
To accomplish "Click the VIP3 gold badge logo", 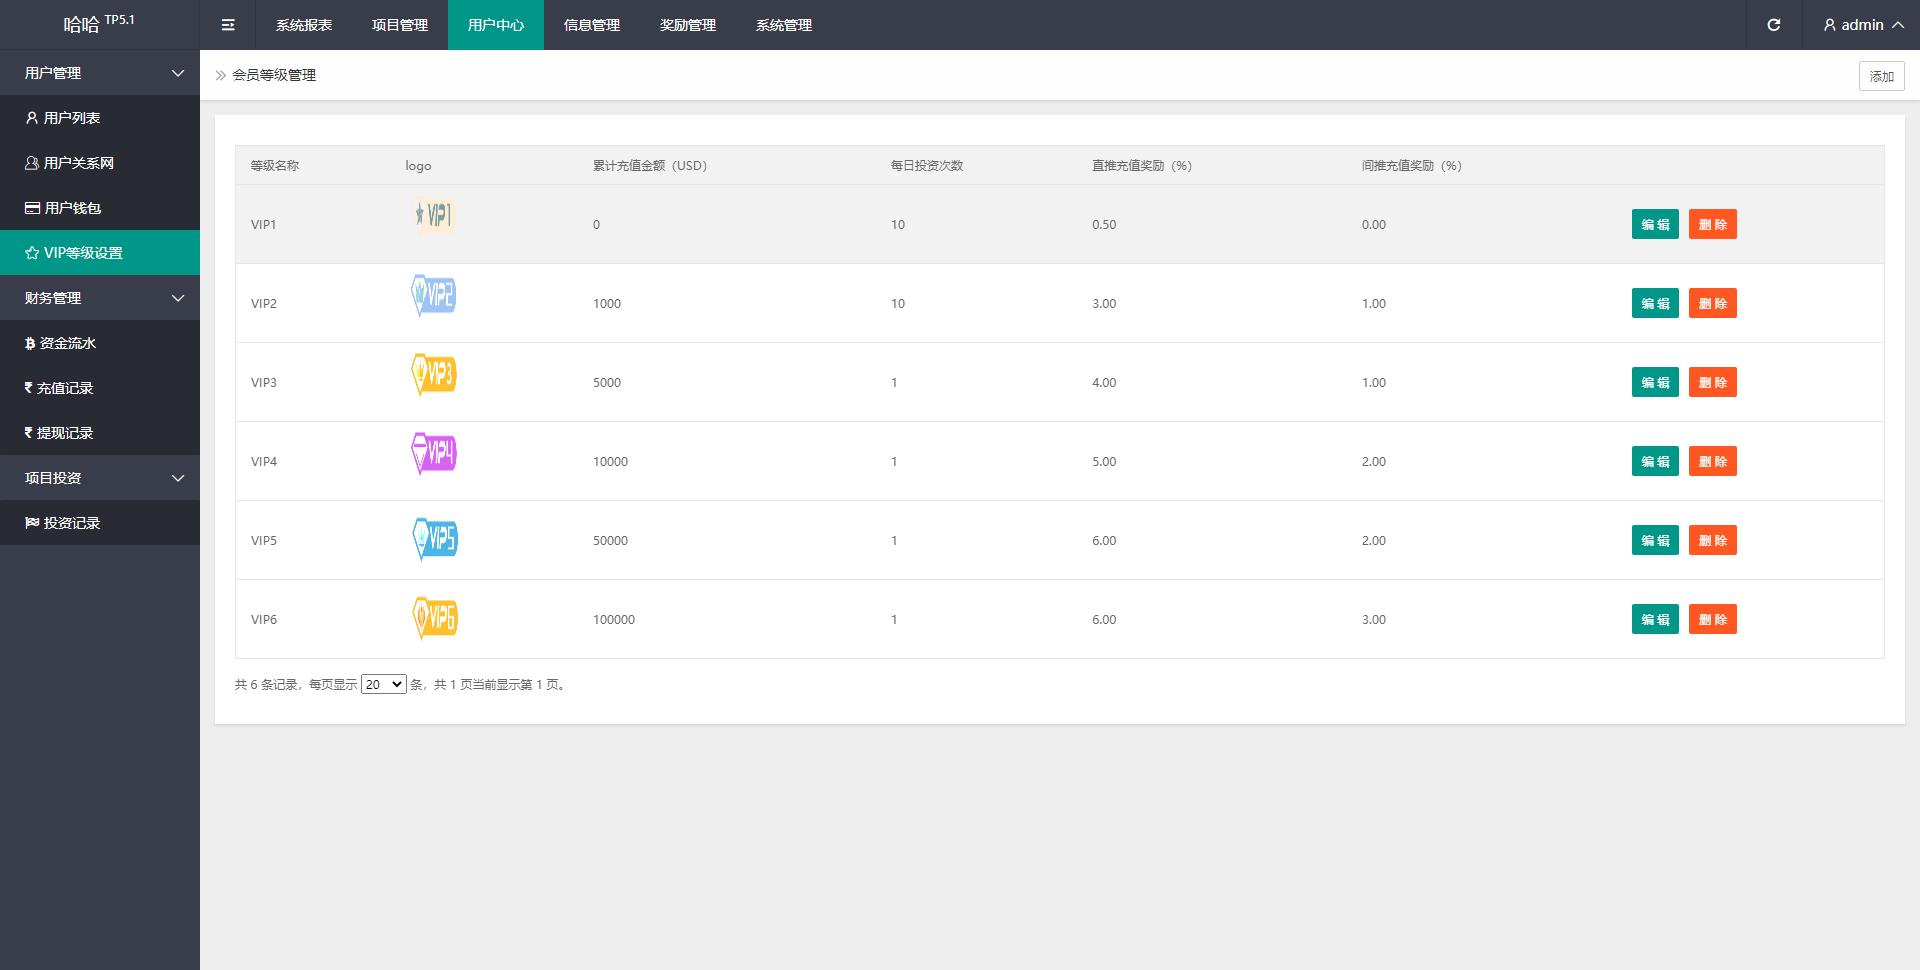I will click(x=434, y=374).
